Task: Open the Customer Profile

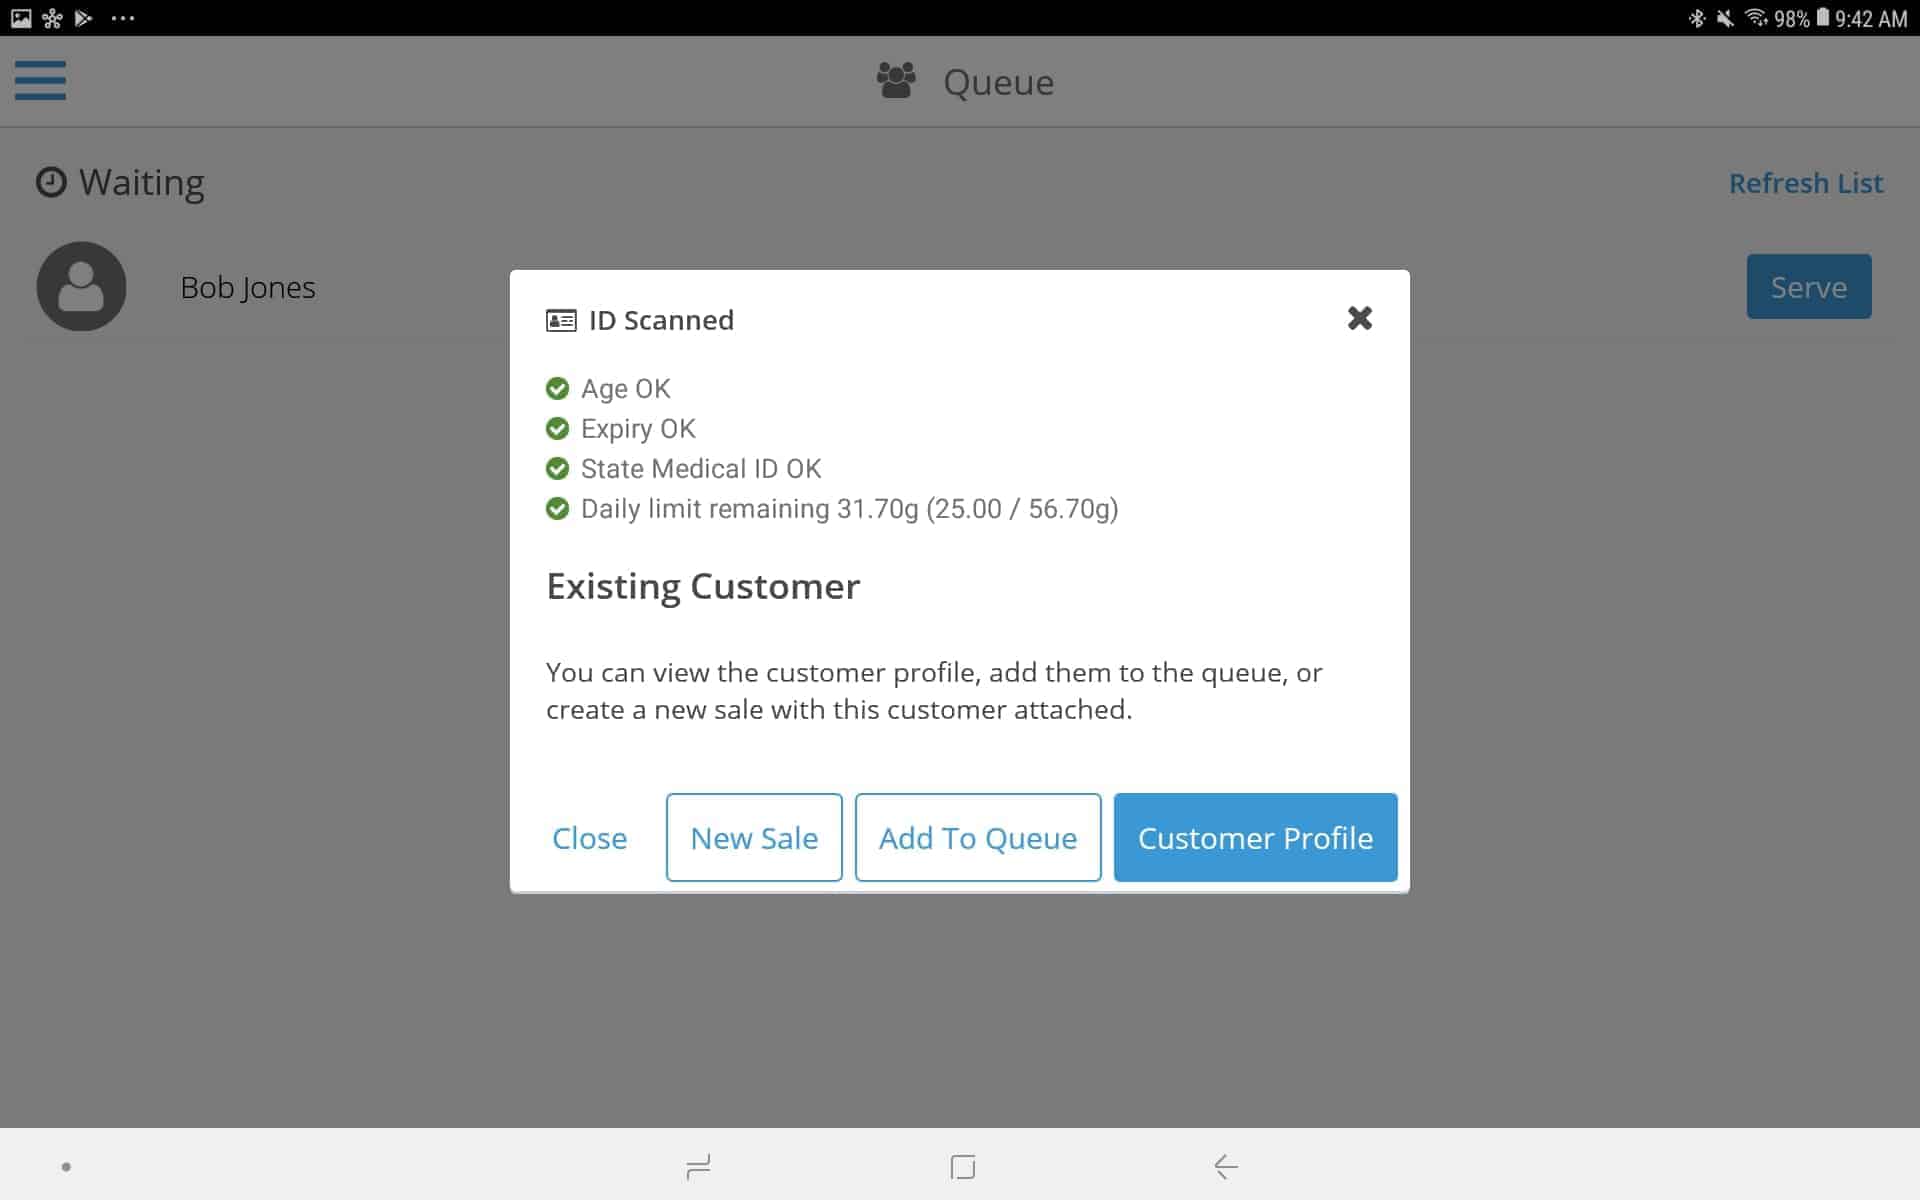Action: (1255, 837)
